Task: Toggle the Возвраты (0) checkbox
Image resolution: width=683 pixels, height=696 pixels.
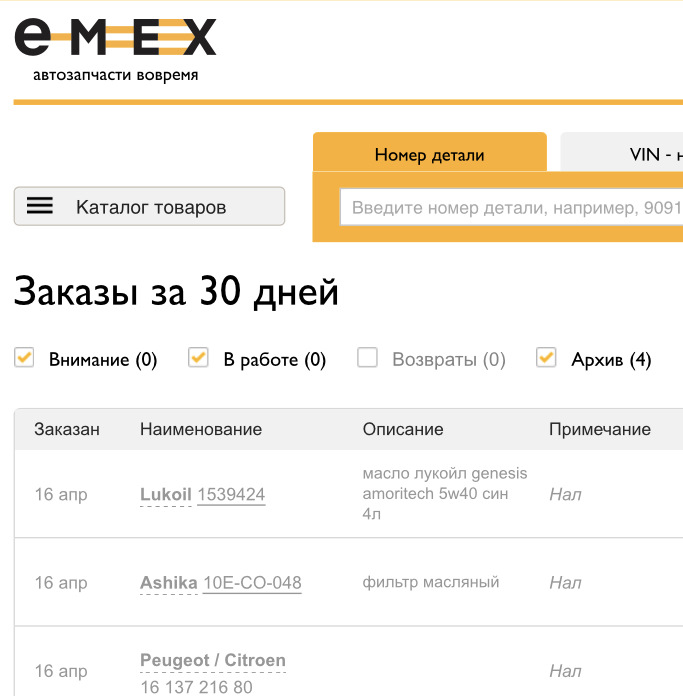Action: point(367,358)
